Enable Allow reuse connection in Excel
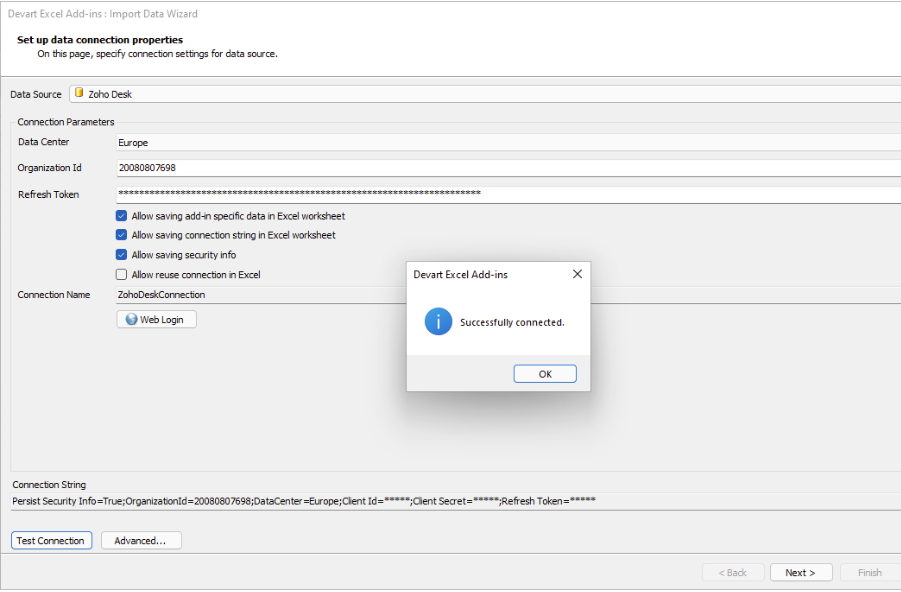 click(x=121, y=274)
